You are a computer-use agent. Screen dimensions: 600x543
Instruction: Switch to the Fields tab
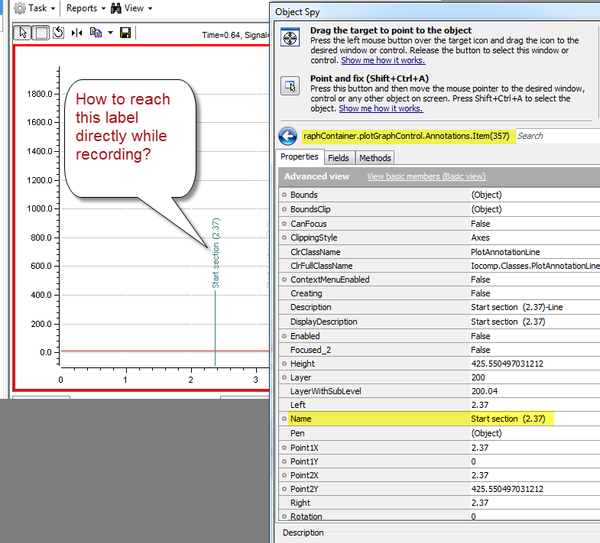click(x=338, y=158)
